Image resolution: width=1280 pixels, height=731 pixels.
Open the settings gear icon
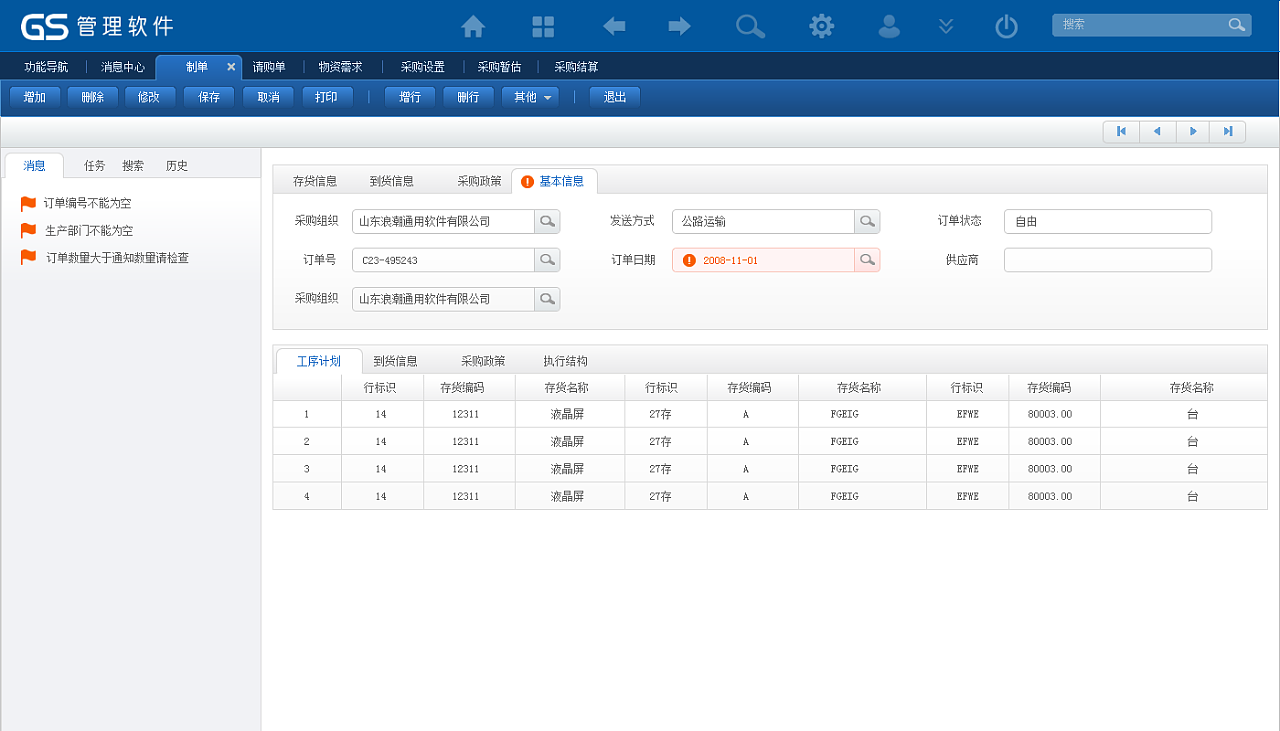point(821,27)
